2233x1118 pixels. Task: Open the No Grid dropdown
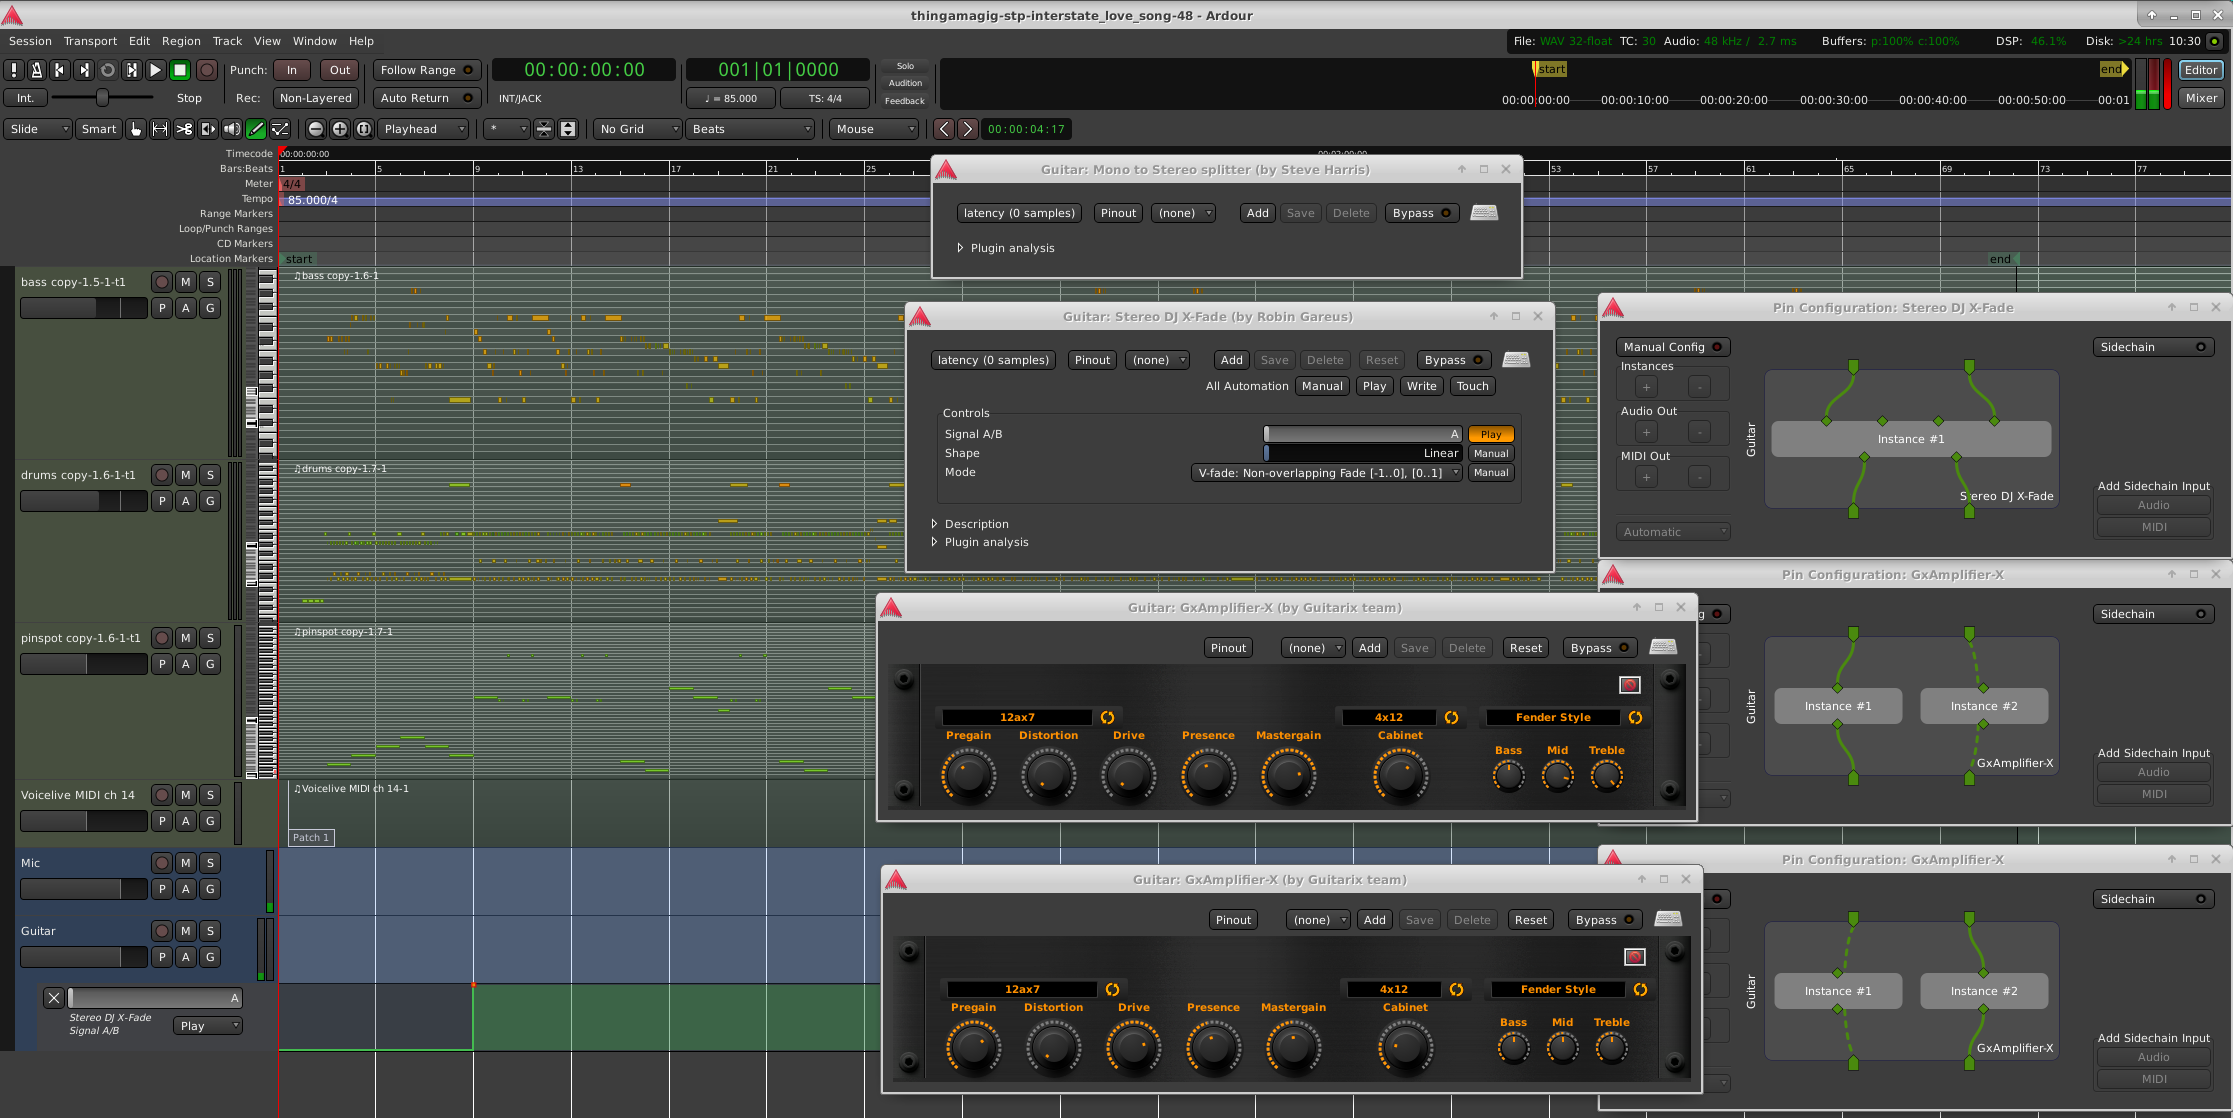click(x=638, y=129)
